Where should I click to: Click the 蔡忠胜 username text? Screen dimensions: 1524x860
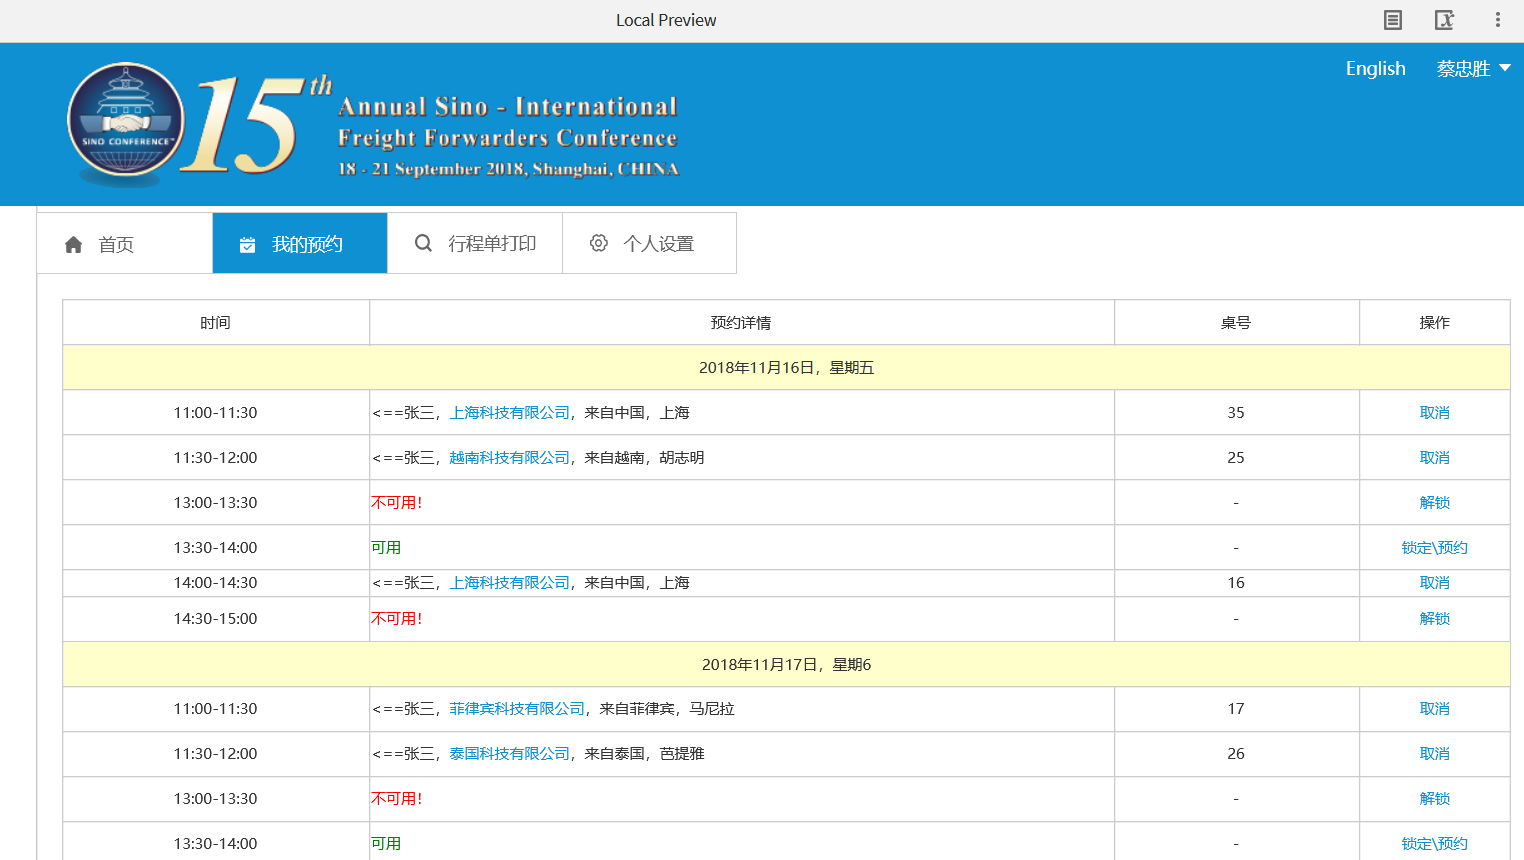(x=1463, y=68)
